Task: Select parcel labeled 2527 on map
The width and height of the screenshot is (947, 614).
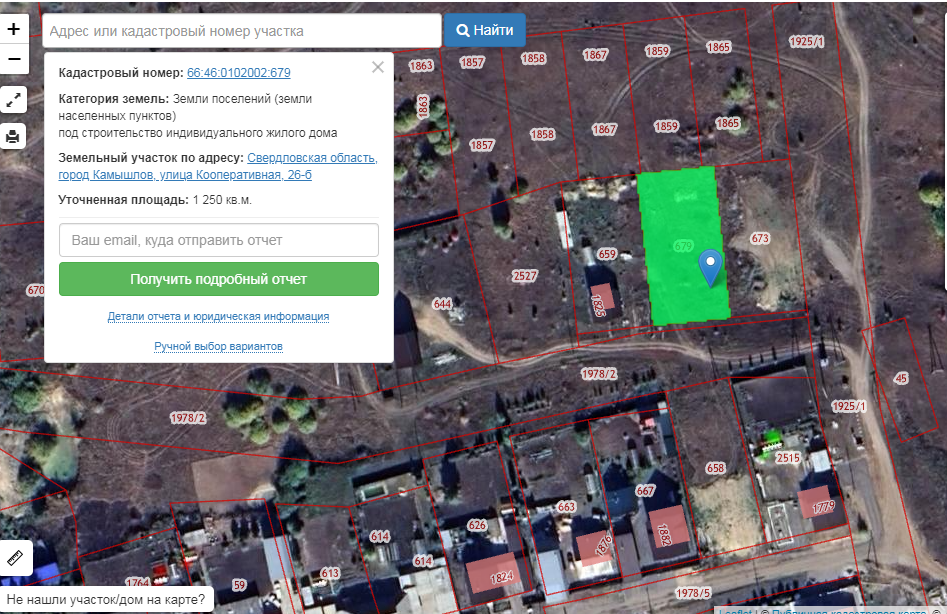Action: click(x=524, y=276)
